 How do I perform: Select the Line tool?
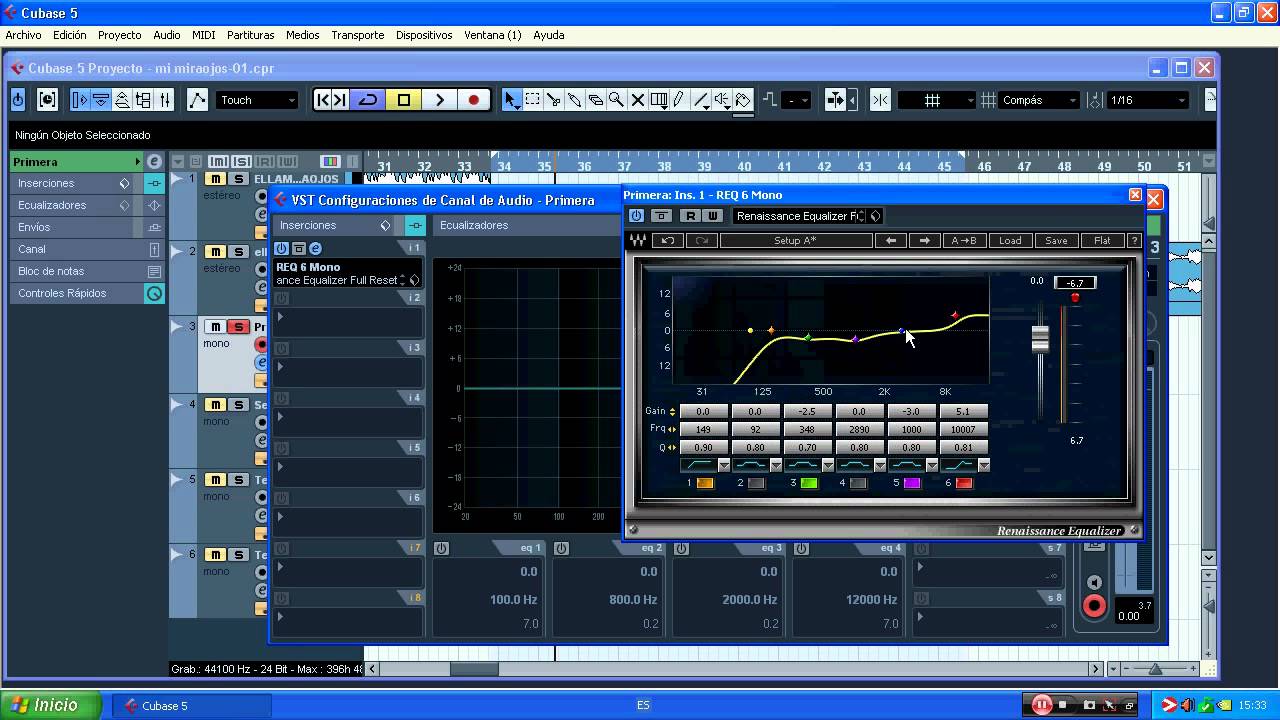click(701, 99)
